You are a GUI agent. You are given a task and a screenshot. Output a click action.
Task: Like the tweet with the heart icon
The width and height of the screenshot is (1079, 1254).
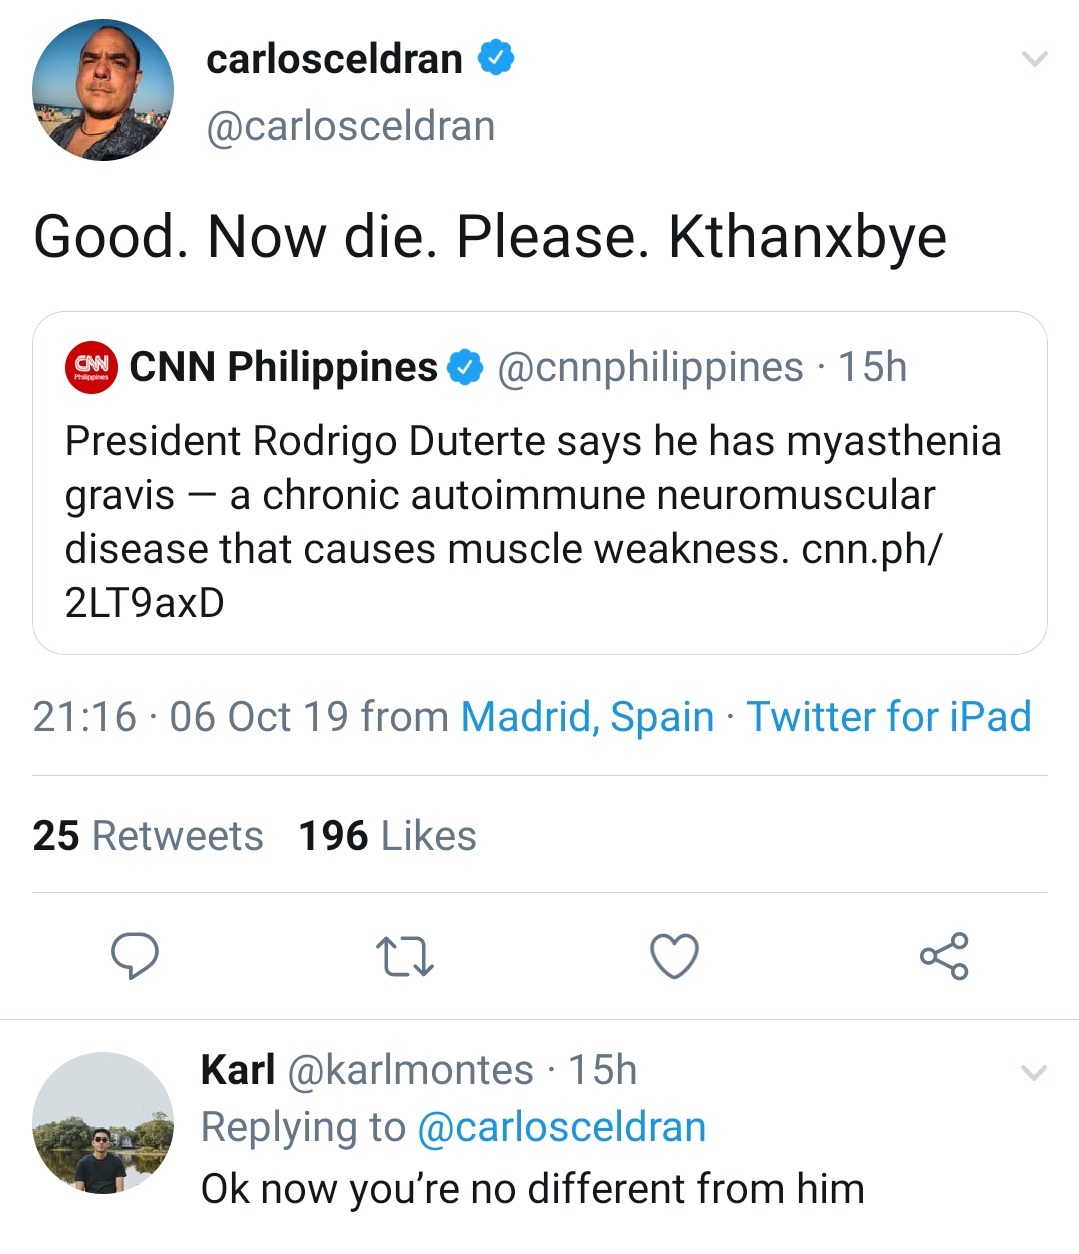[x=674, y=956]
